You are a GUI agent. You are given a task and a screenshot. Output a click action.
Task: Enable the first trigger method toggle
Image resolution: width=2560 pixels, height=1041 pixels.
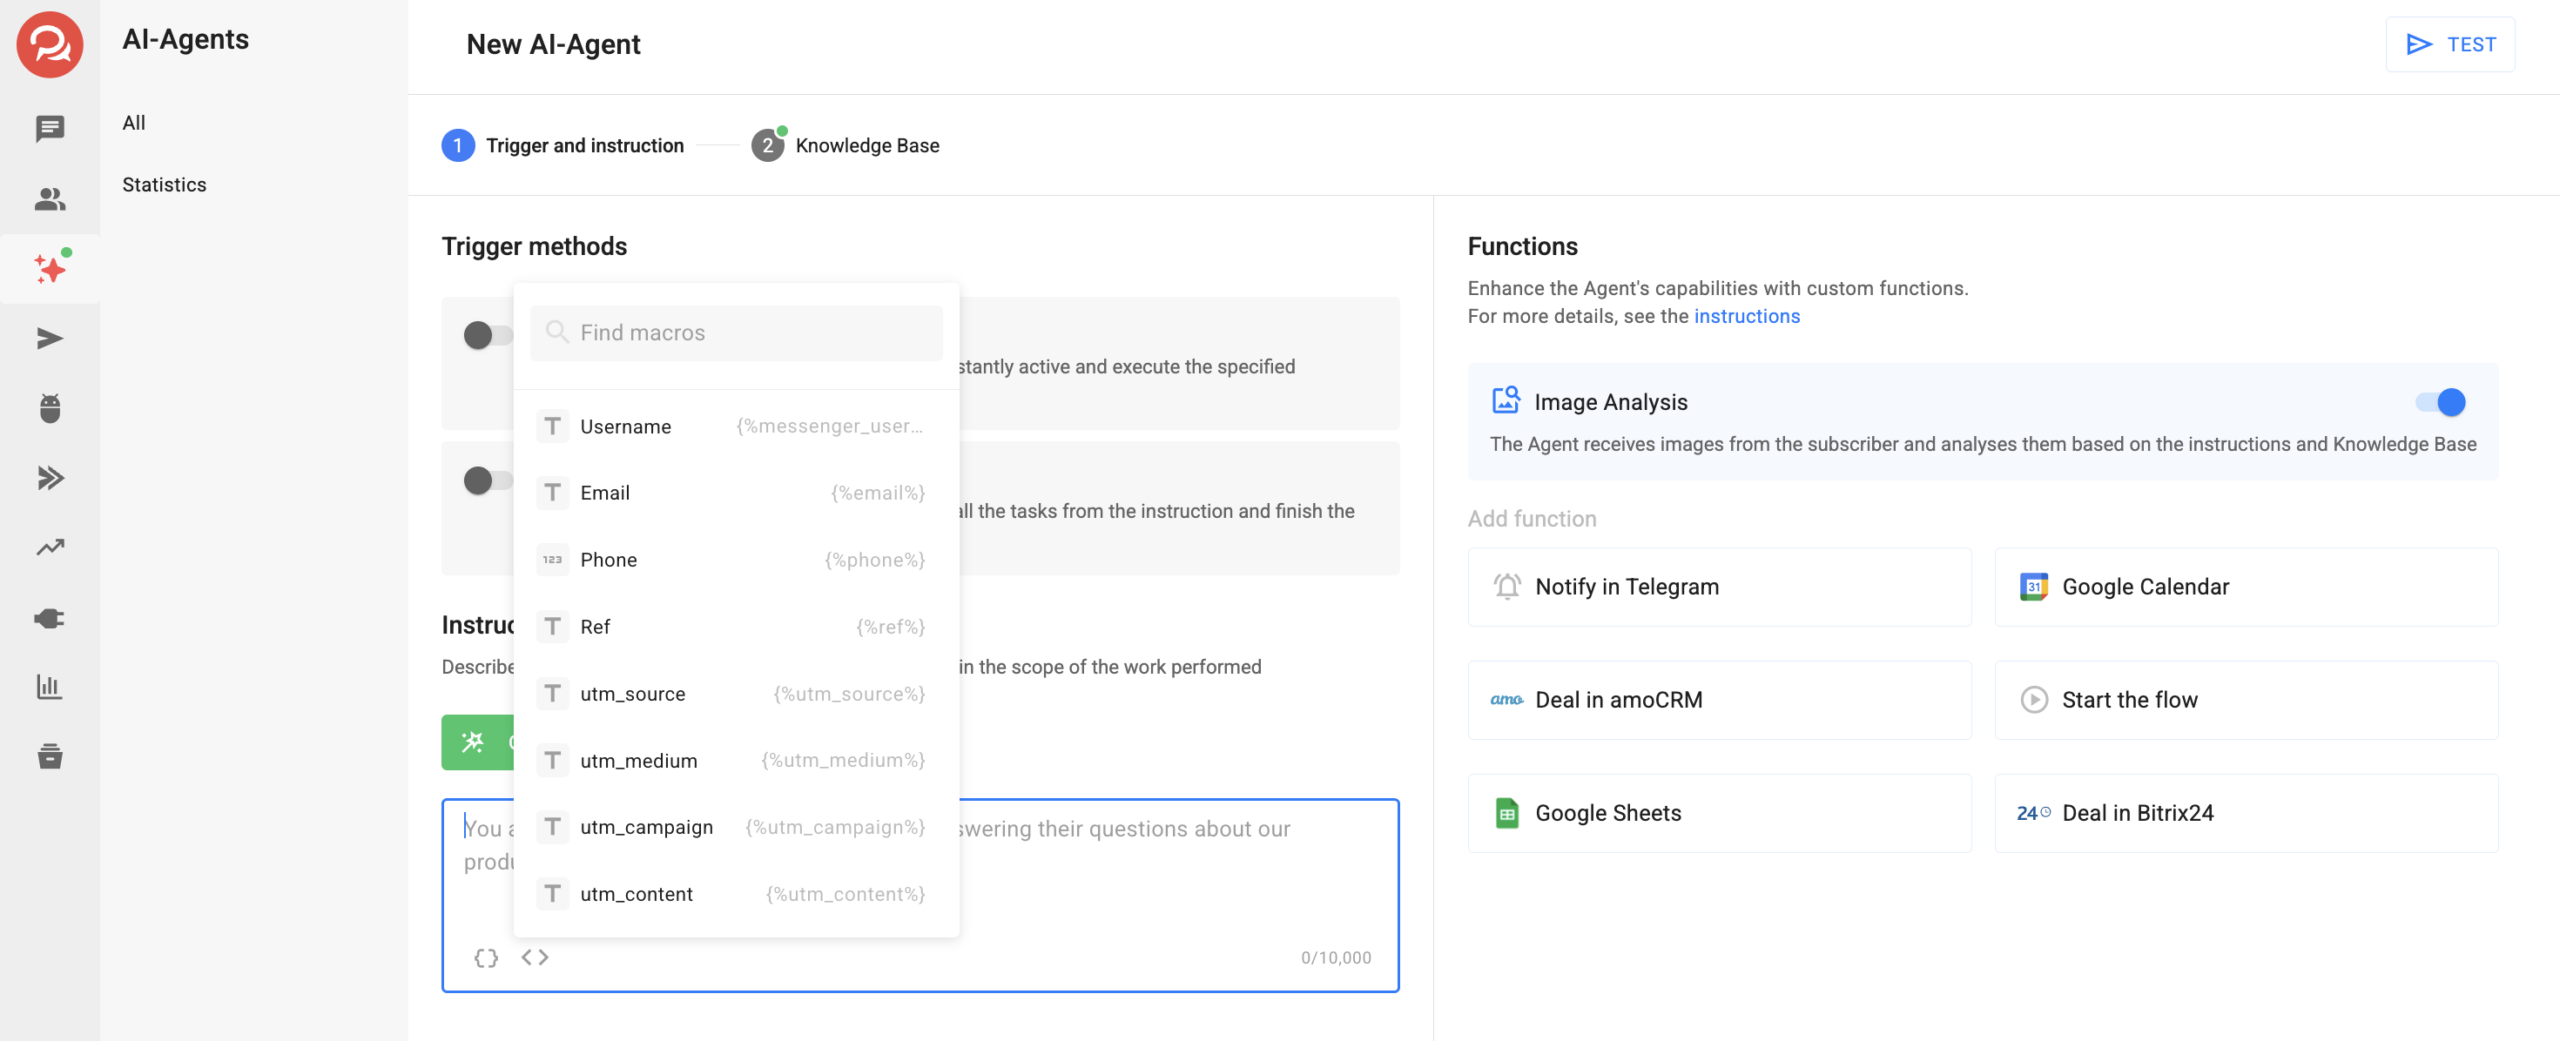pos(487,335)
